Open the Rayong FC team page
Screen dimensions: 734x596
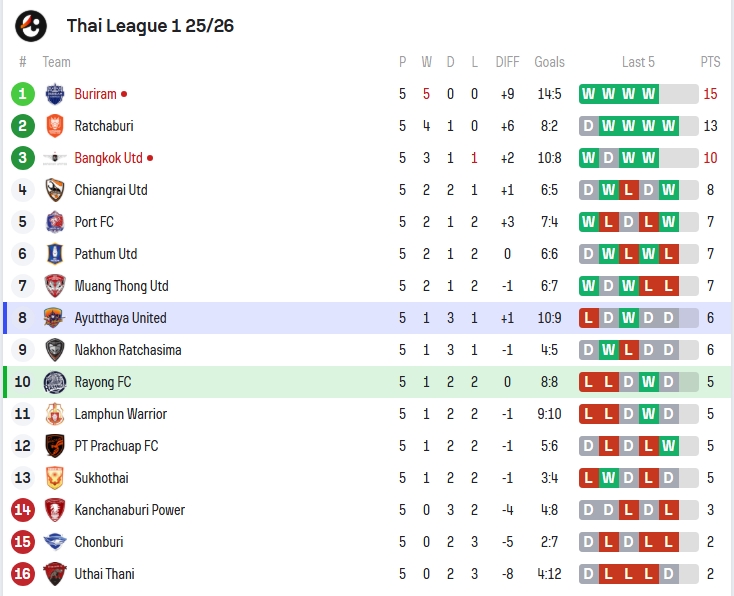(103, 382)
